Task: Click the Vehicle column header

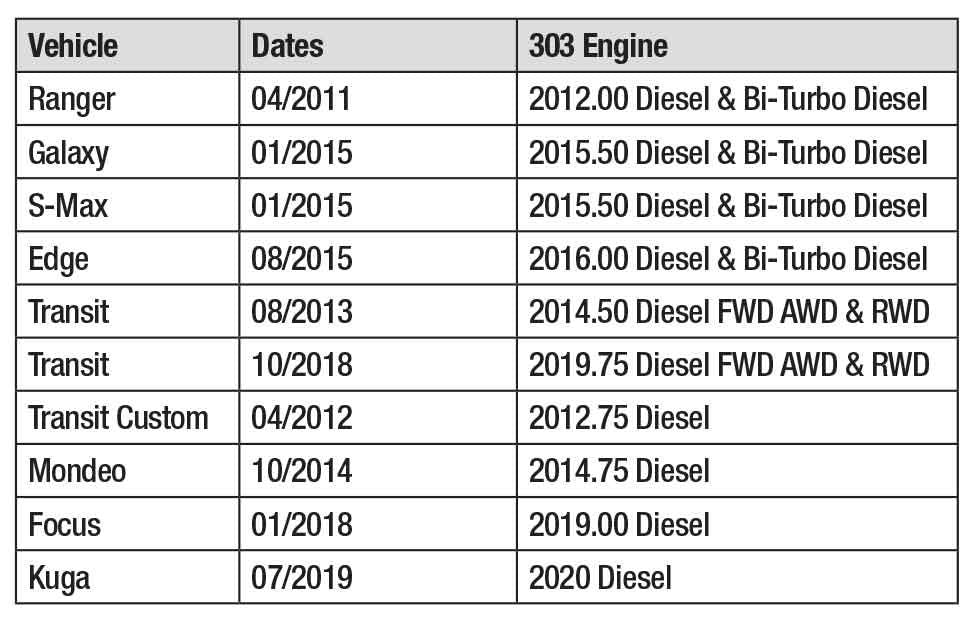Action: [73, 46]
